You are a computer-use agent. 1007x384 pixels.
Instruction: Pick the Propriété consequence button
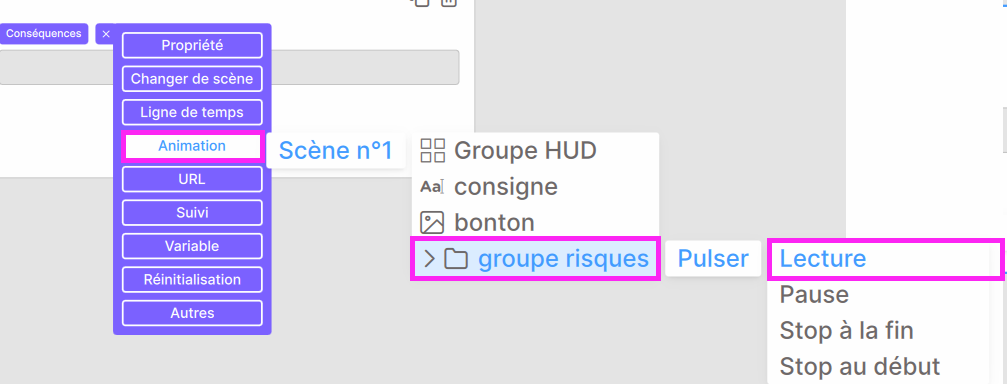(x=192, y=46)
